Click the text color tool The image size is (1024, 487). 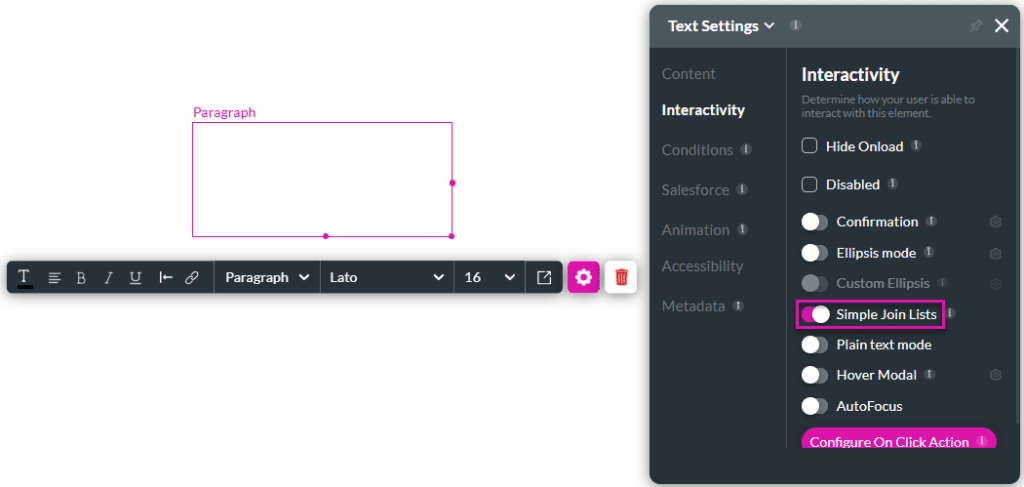click(x=24, y=277)
